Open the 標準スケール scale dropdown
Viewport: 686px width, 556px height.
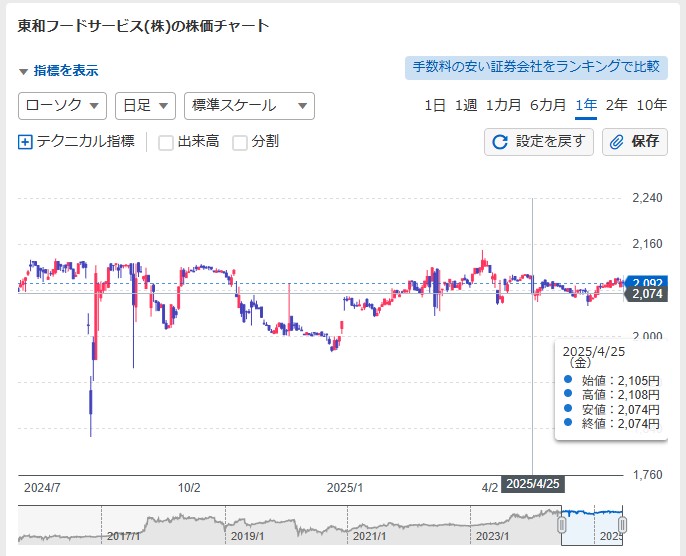pos(249,106)
